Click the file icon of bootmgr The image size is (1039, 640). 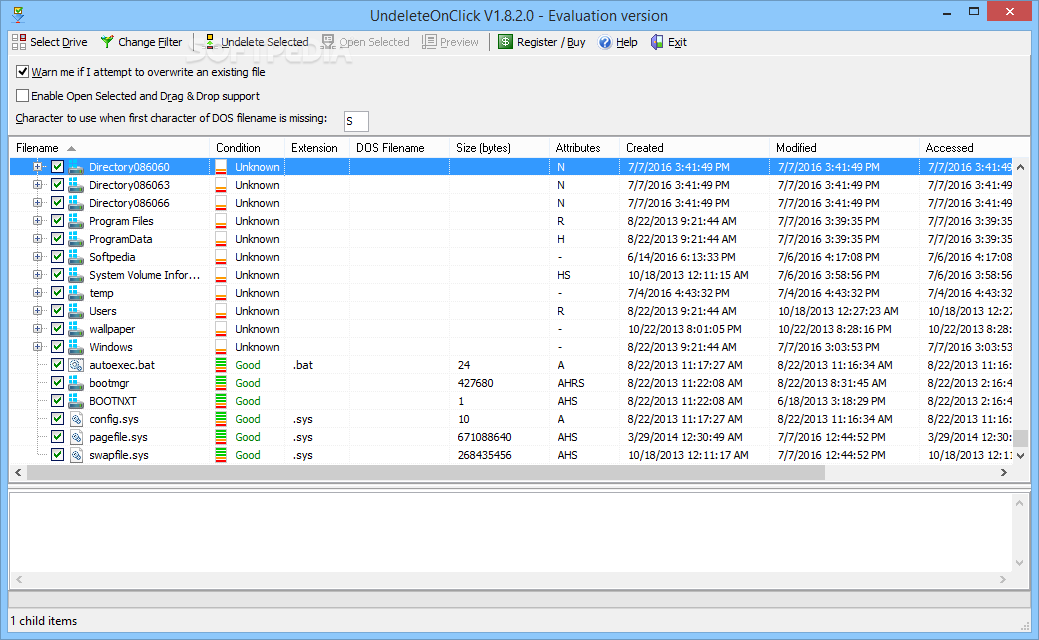pos(76,383)
